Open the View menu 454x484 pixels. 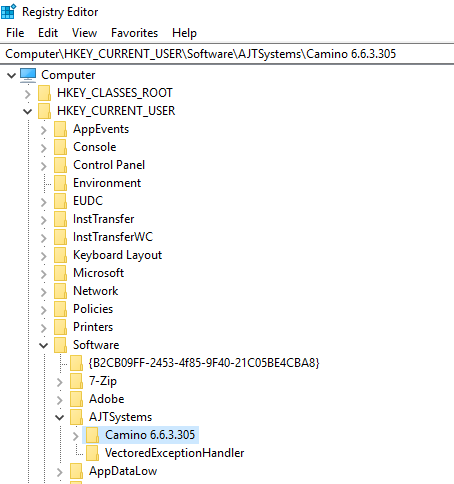(84, 33)
